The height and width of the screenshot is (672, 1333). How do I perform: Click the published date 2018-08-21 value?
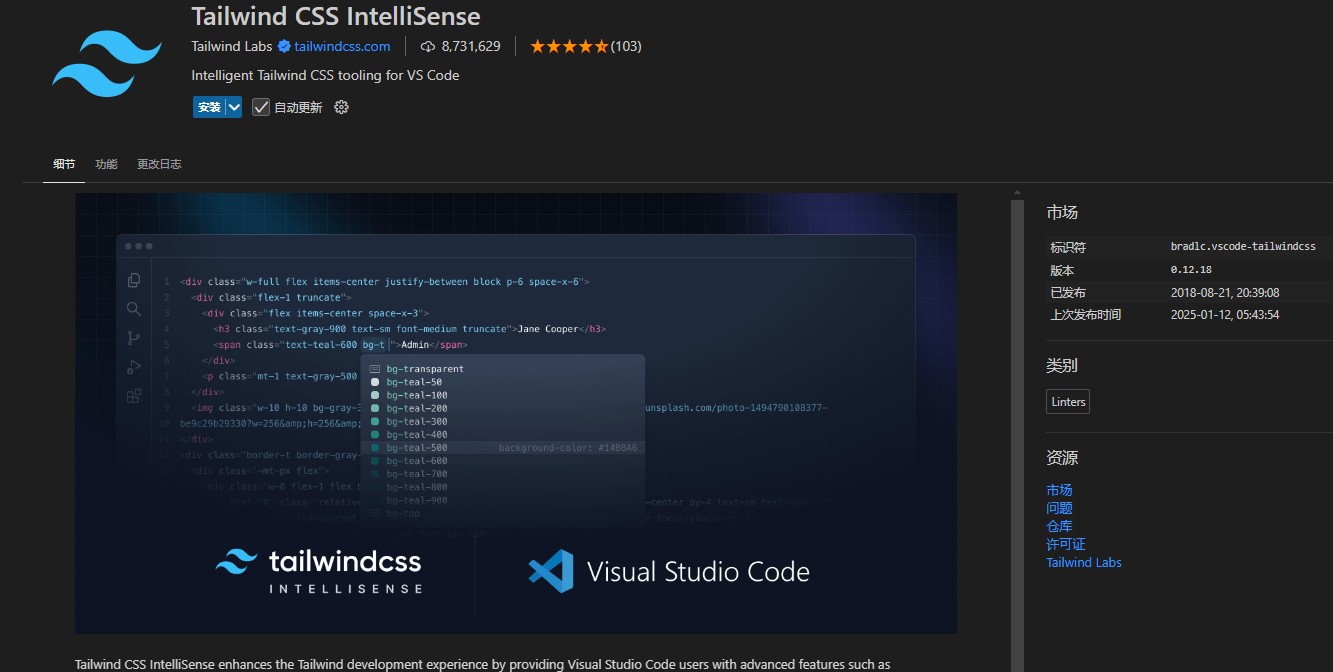click(x=1225, y=293)
